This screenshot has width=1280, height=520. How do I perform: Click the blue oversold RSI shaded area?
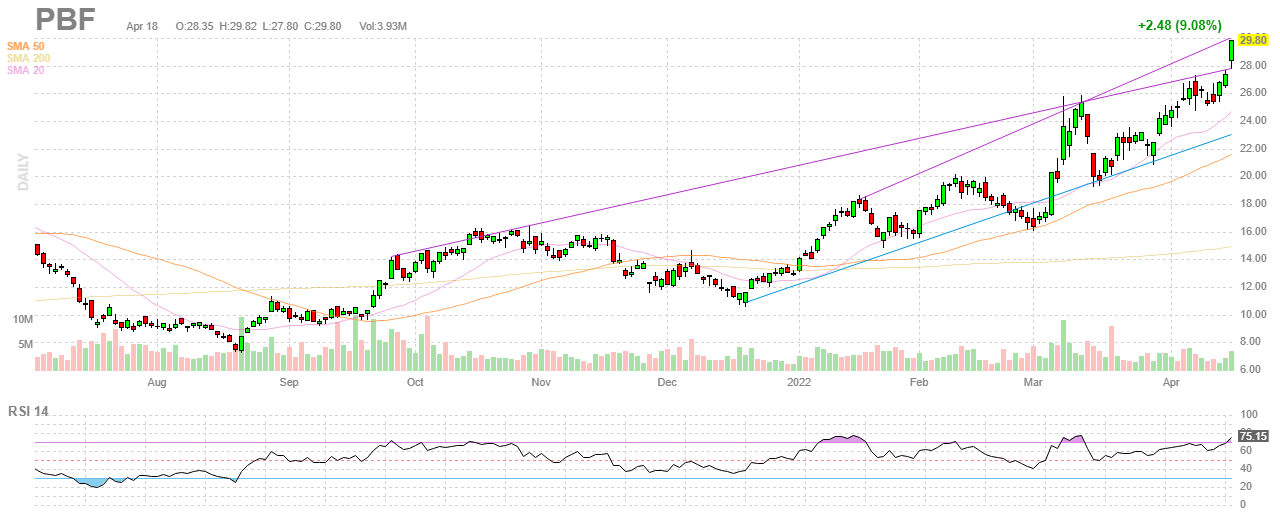[91, 482]
